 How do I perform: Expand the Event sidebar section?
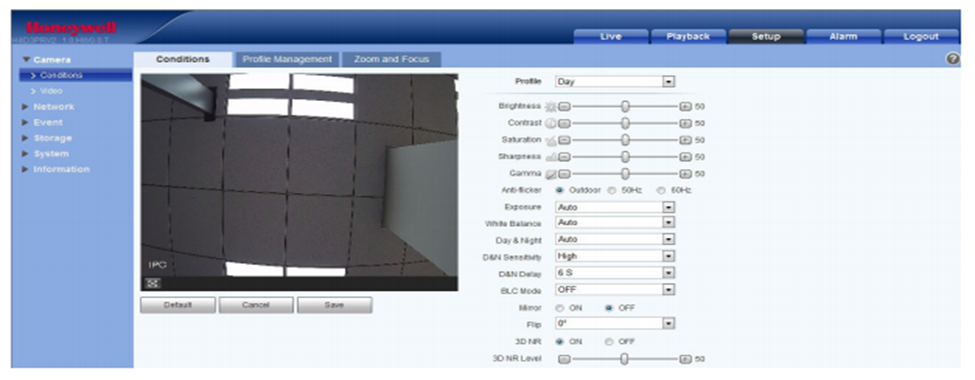click(42, 123)
